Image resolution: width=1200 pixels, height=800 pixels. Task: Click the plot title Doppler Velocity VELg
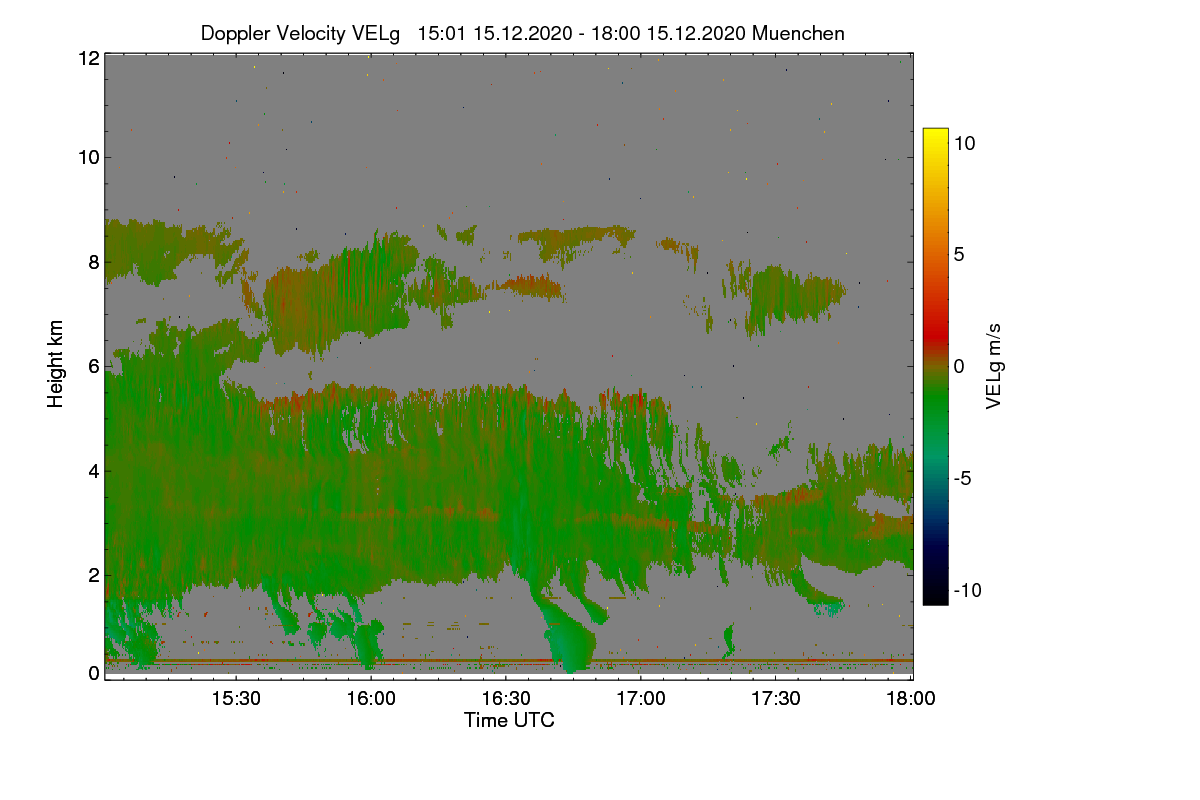click(300, 33)
